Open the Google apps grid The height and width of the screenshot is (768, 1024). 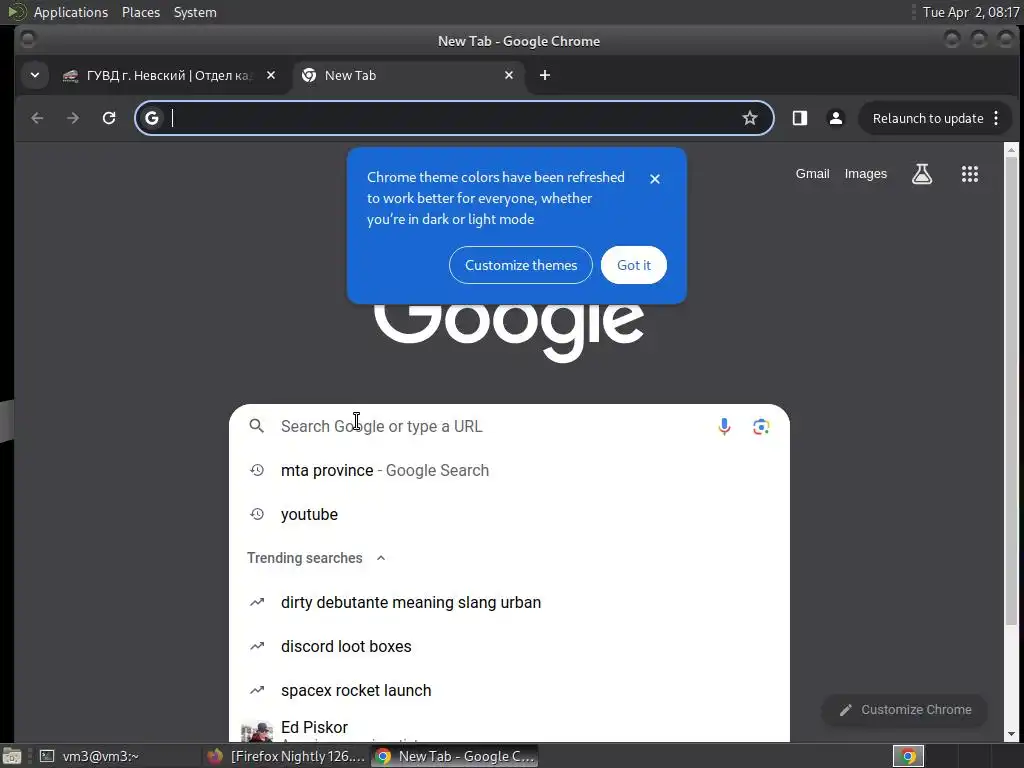970,174
